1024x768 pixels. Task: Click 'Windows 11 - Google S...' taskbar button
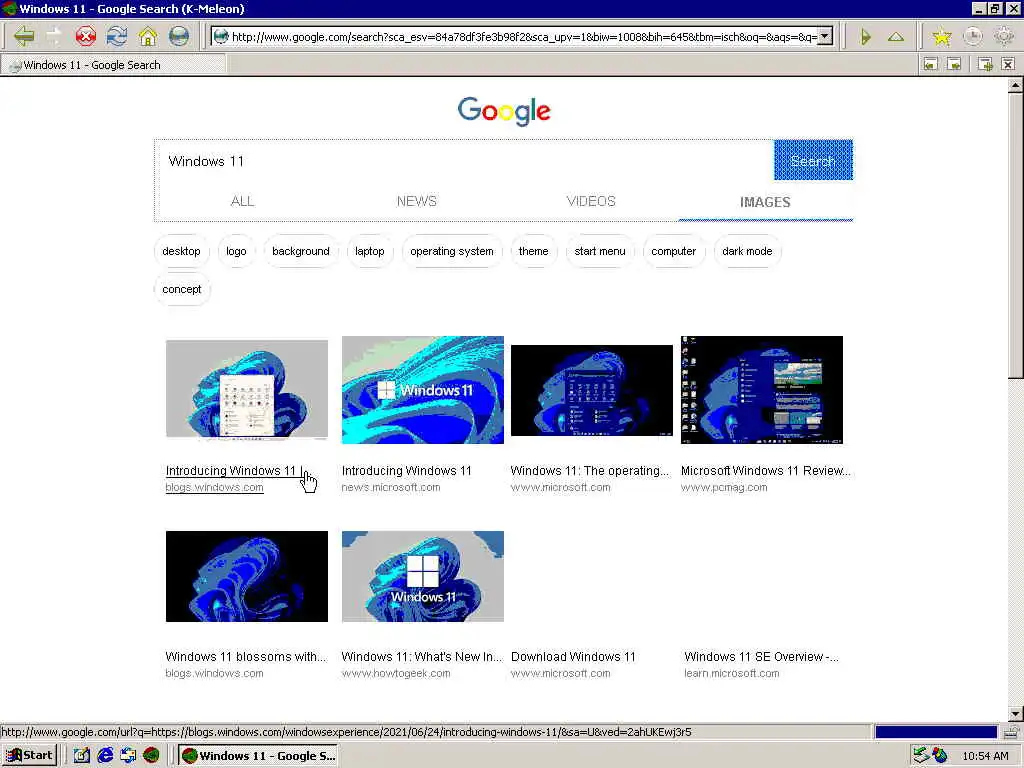(258, 756)
